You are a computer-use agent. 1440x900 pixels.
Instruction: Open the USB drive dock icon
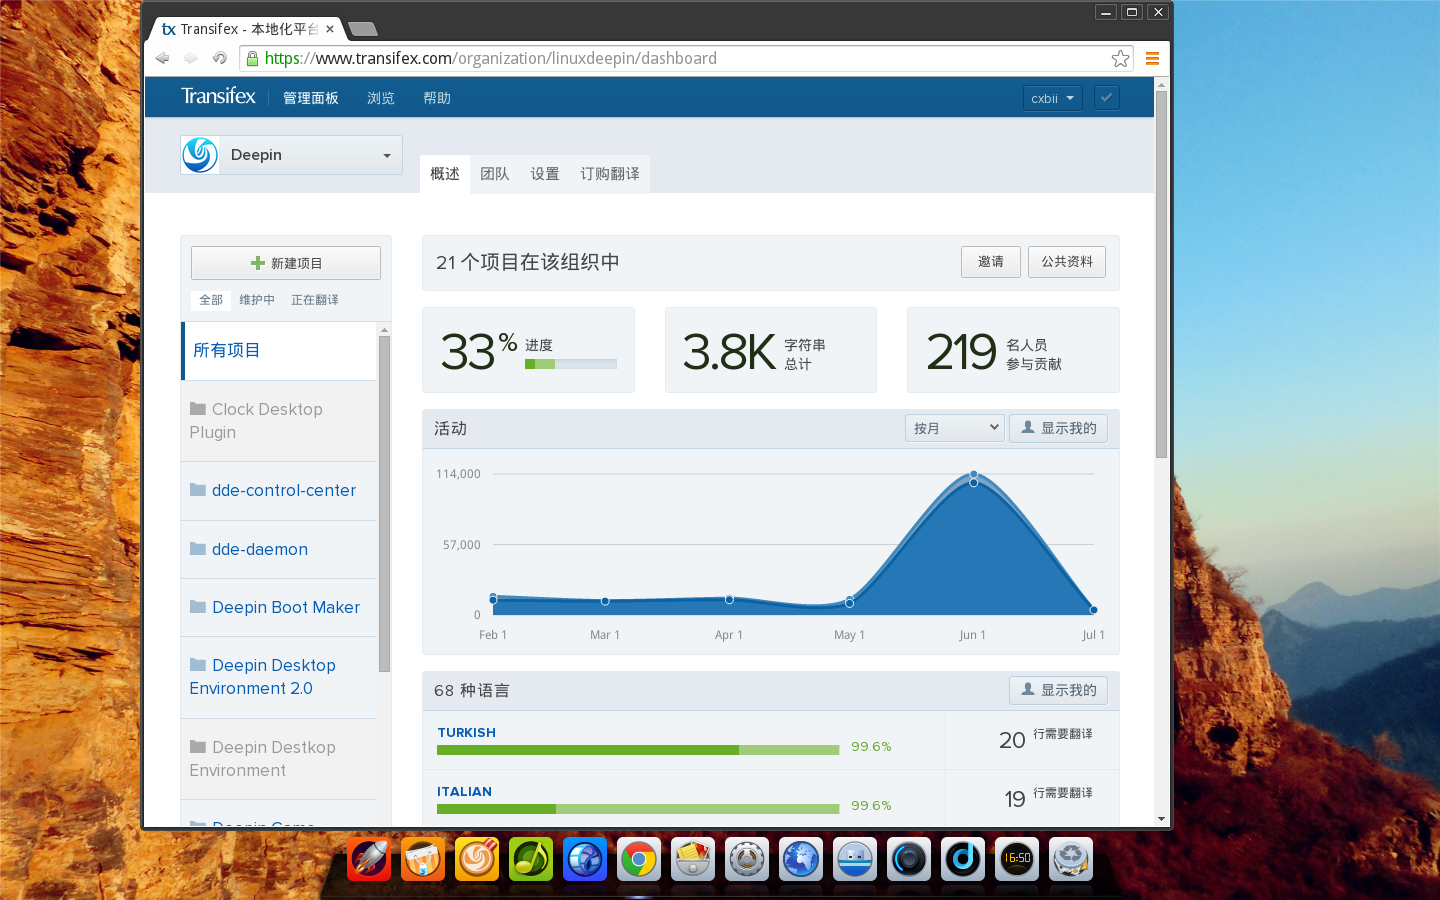click(x=855, y=859)
